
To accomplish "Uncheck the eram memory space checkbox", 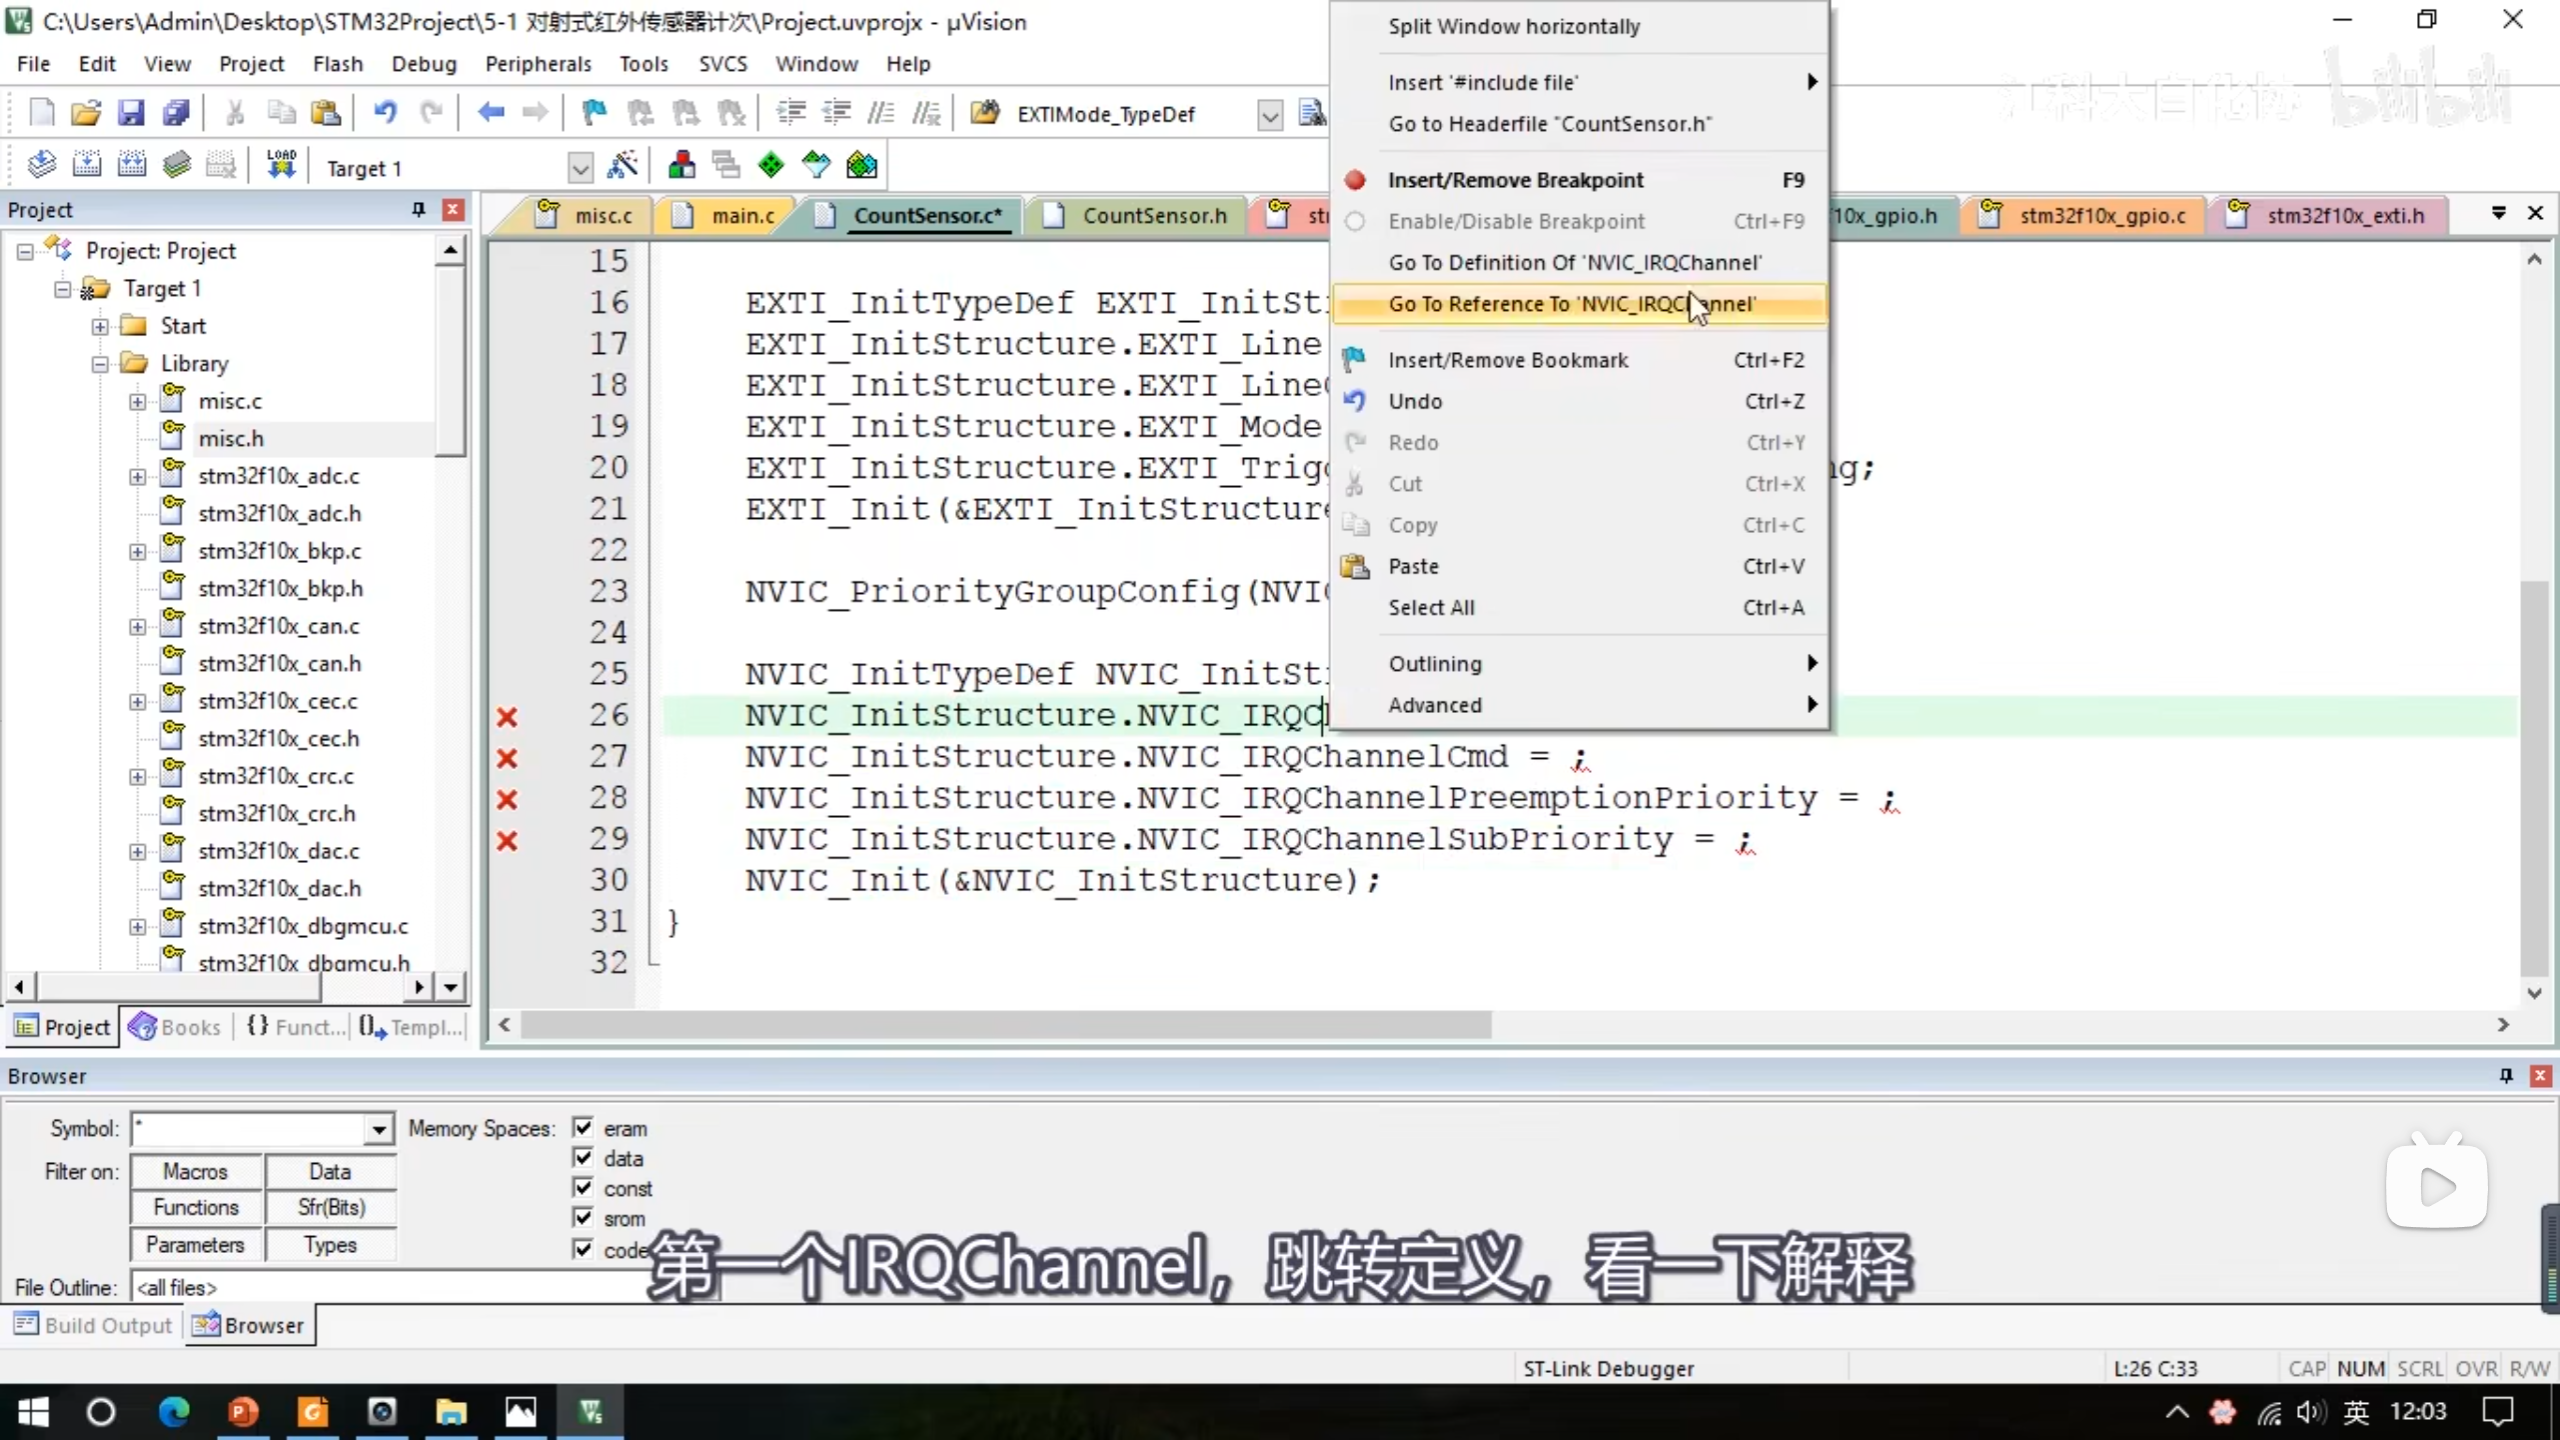I will point(583,1128).
